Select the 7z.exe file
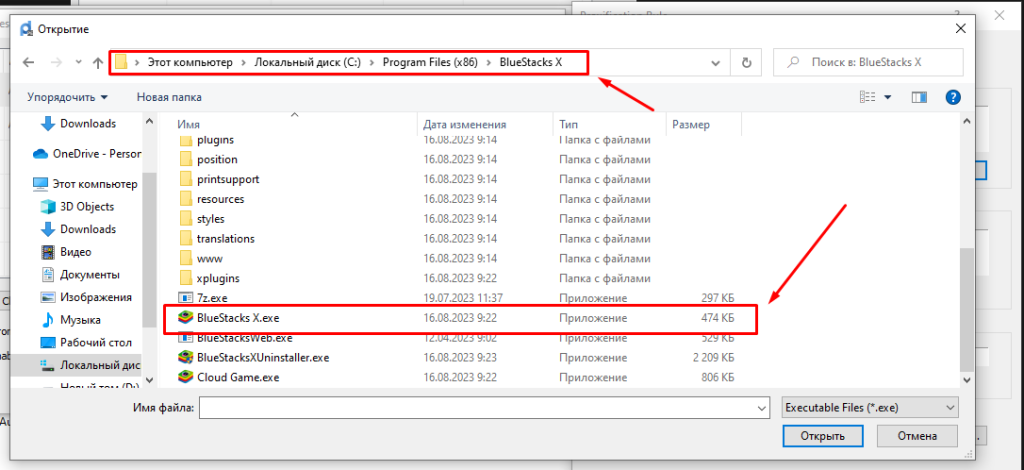This screenshot has height=470, width=1024. click(x=212, y=298)
